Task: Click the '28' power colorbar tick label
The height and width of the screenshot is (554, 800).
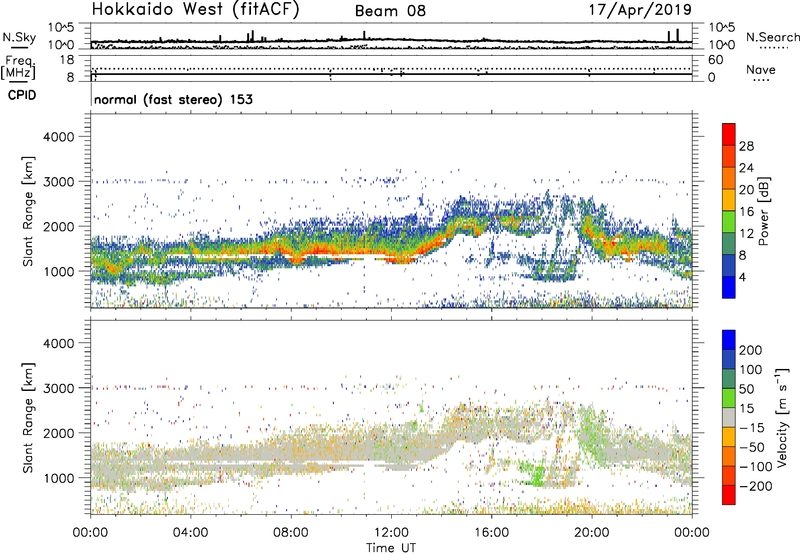Action: point(746,146)
